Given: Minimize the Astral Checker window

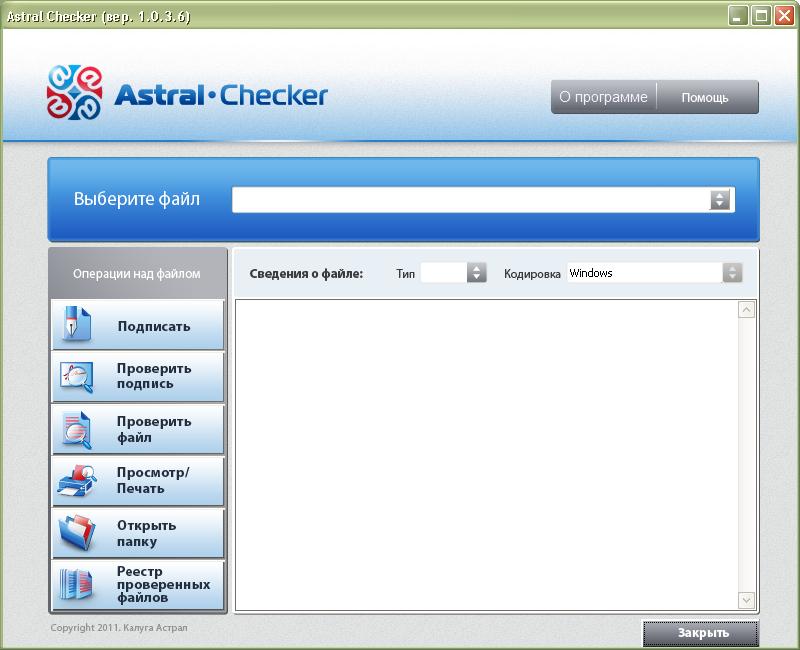Looking at the screenshot, I should pos(737,16).
